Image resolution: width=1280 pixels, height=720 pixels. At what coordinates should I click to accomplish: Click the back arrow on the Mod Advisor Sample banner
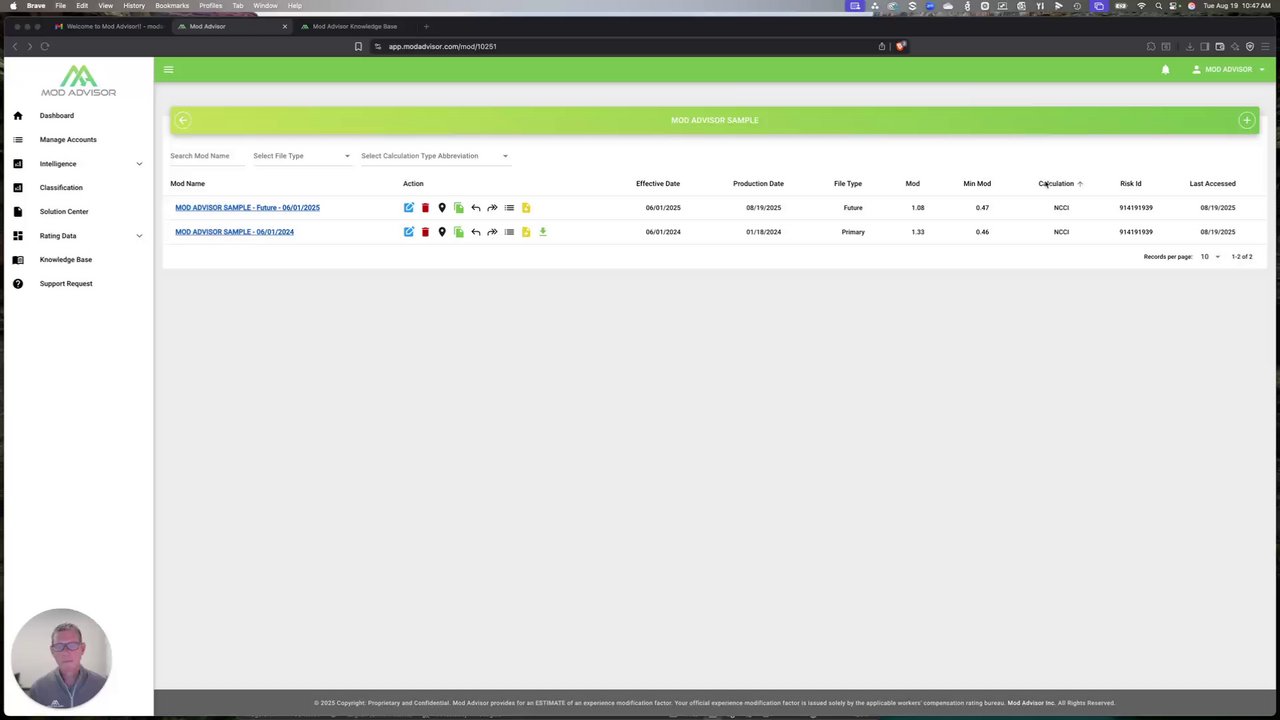(183, 120)
